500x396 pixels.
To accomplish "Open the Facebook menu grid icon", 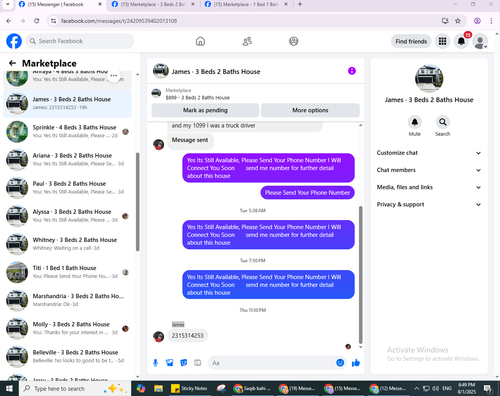I will (442, 41).
